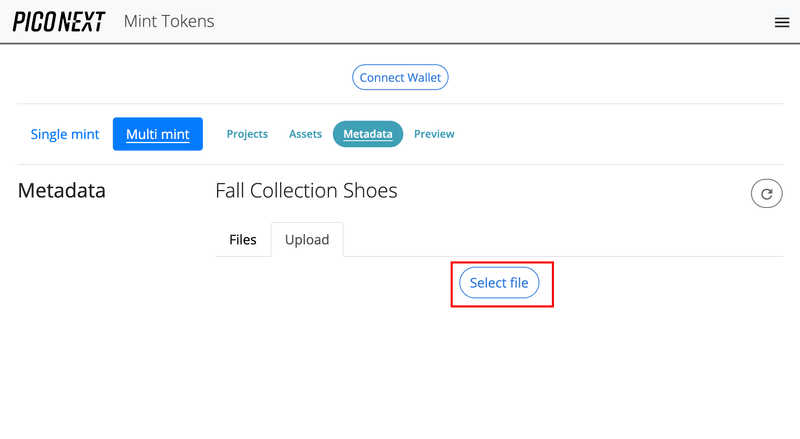This screenshot has width=800, height=439.
Task: Click the Fall Collection Shoes project heading
Action: (306, 190)
